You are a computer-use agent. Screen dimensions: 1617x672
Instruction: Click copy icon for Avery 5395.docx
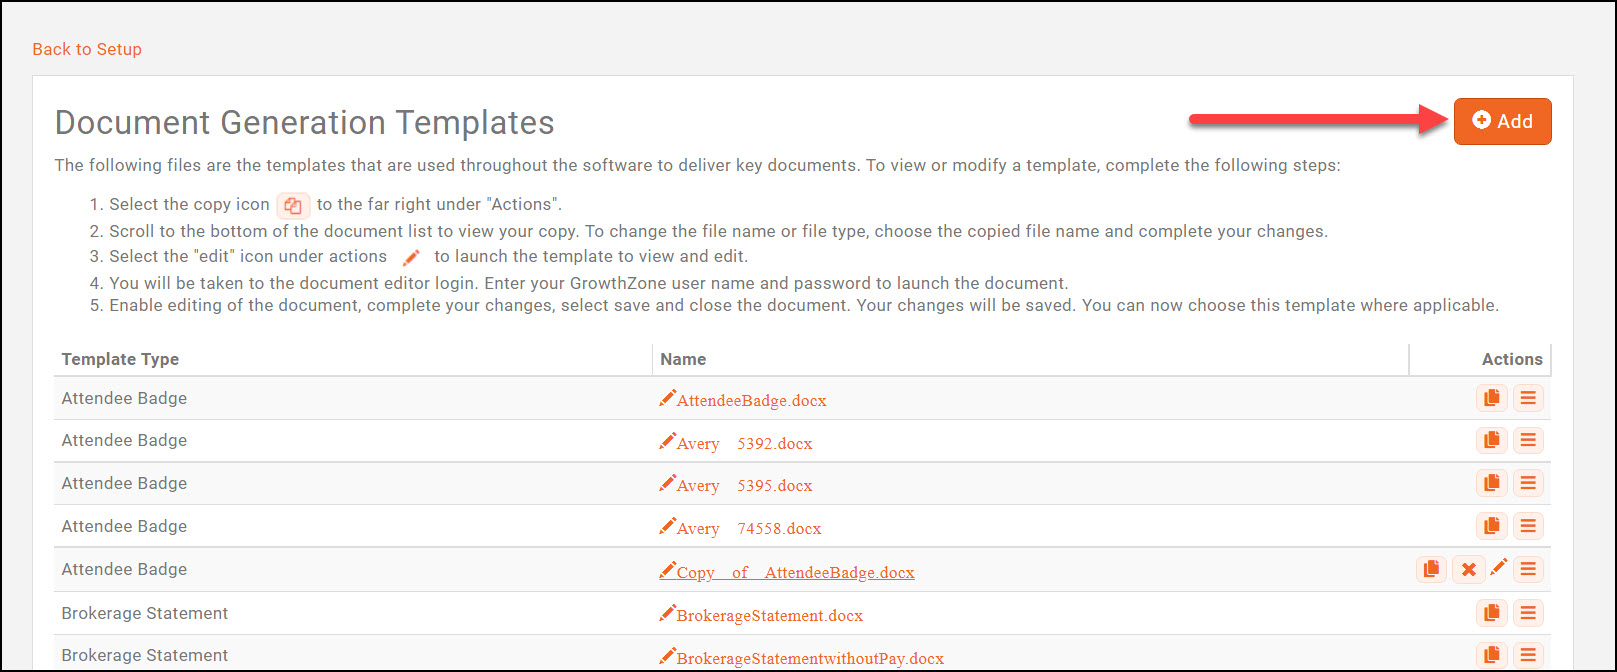(x=1491, y=483)
